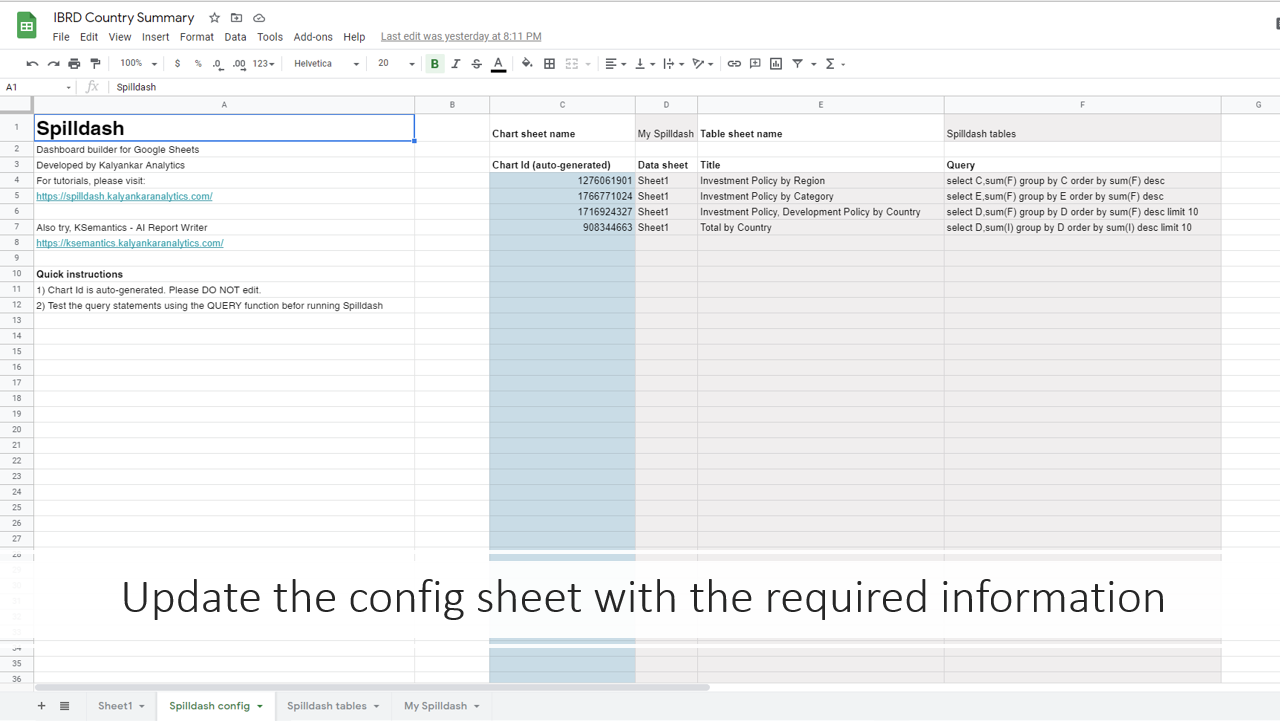Image resolution: width=1280 pixels, height=721 pixels.
Task: Open the Format menu
Action: click(197, 37)
